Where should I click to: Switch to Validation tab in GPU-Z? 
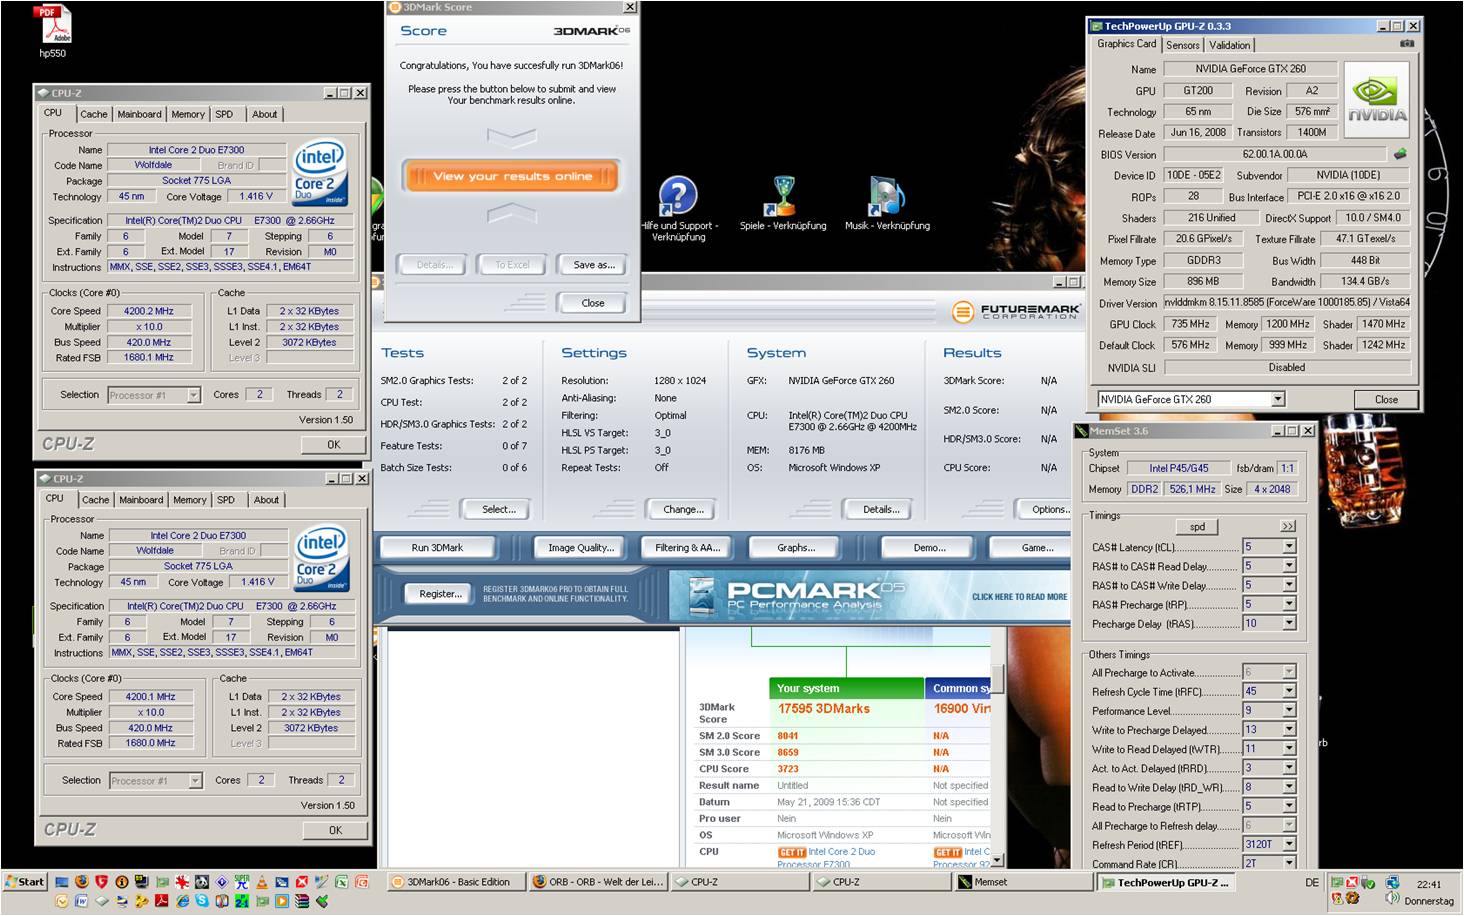[1229, 45]
